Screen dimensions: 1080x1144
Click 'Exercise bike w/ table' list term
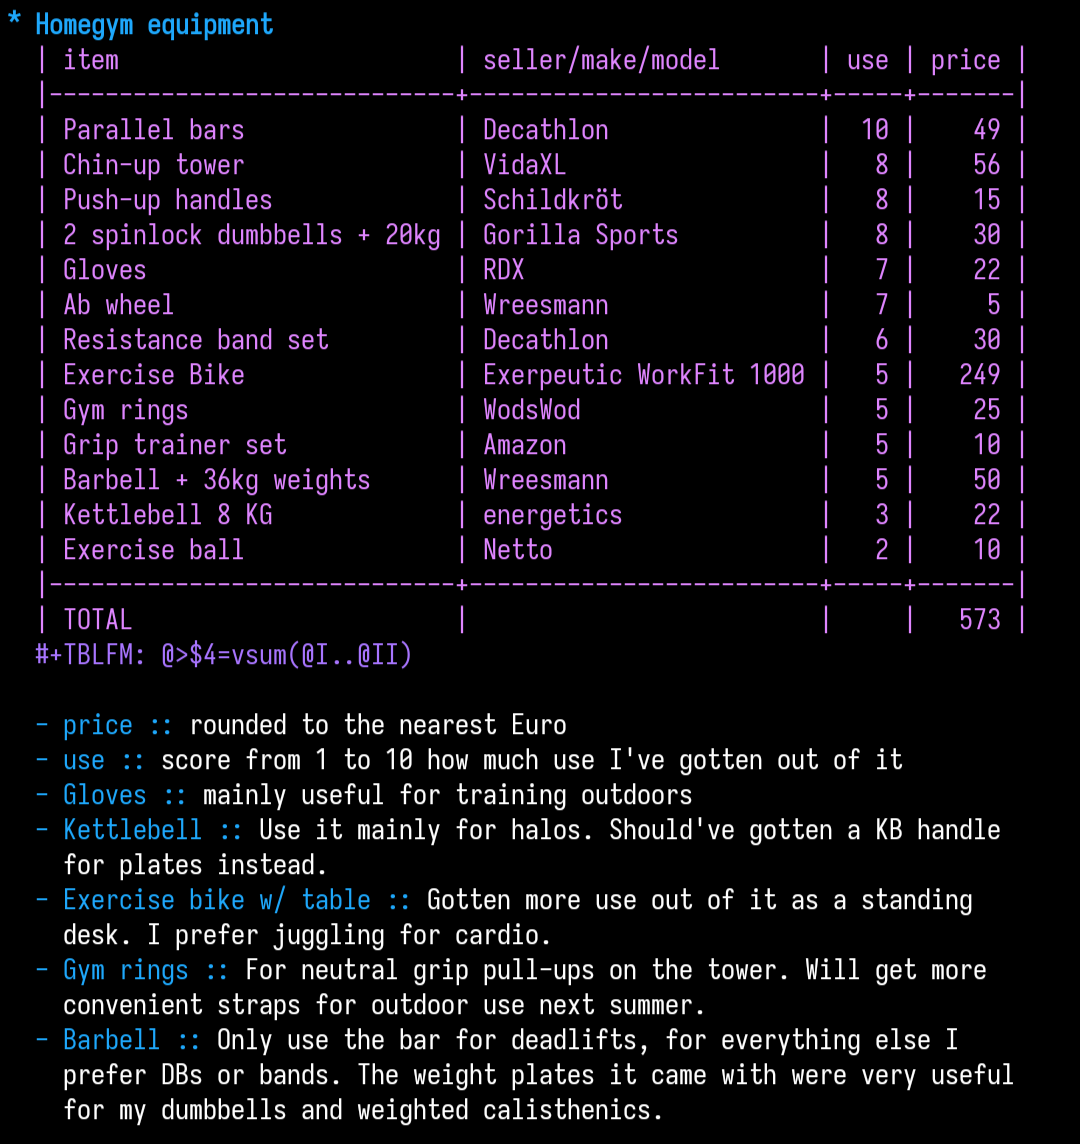pos(217,900)
